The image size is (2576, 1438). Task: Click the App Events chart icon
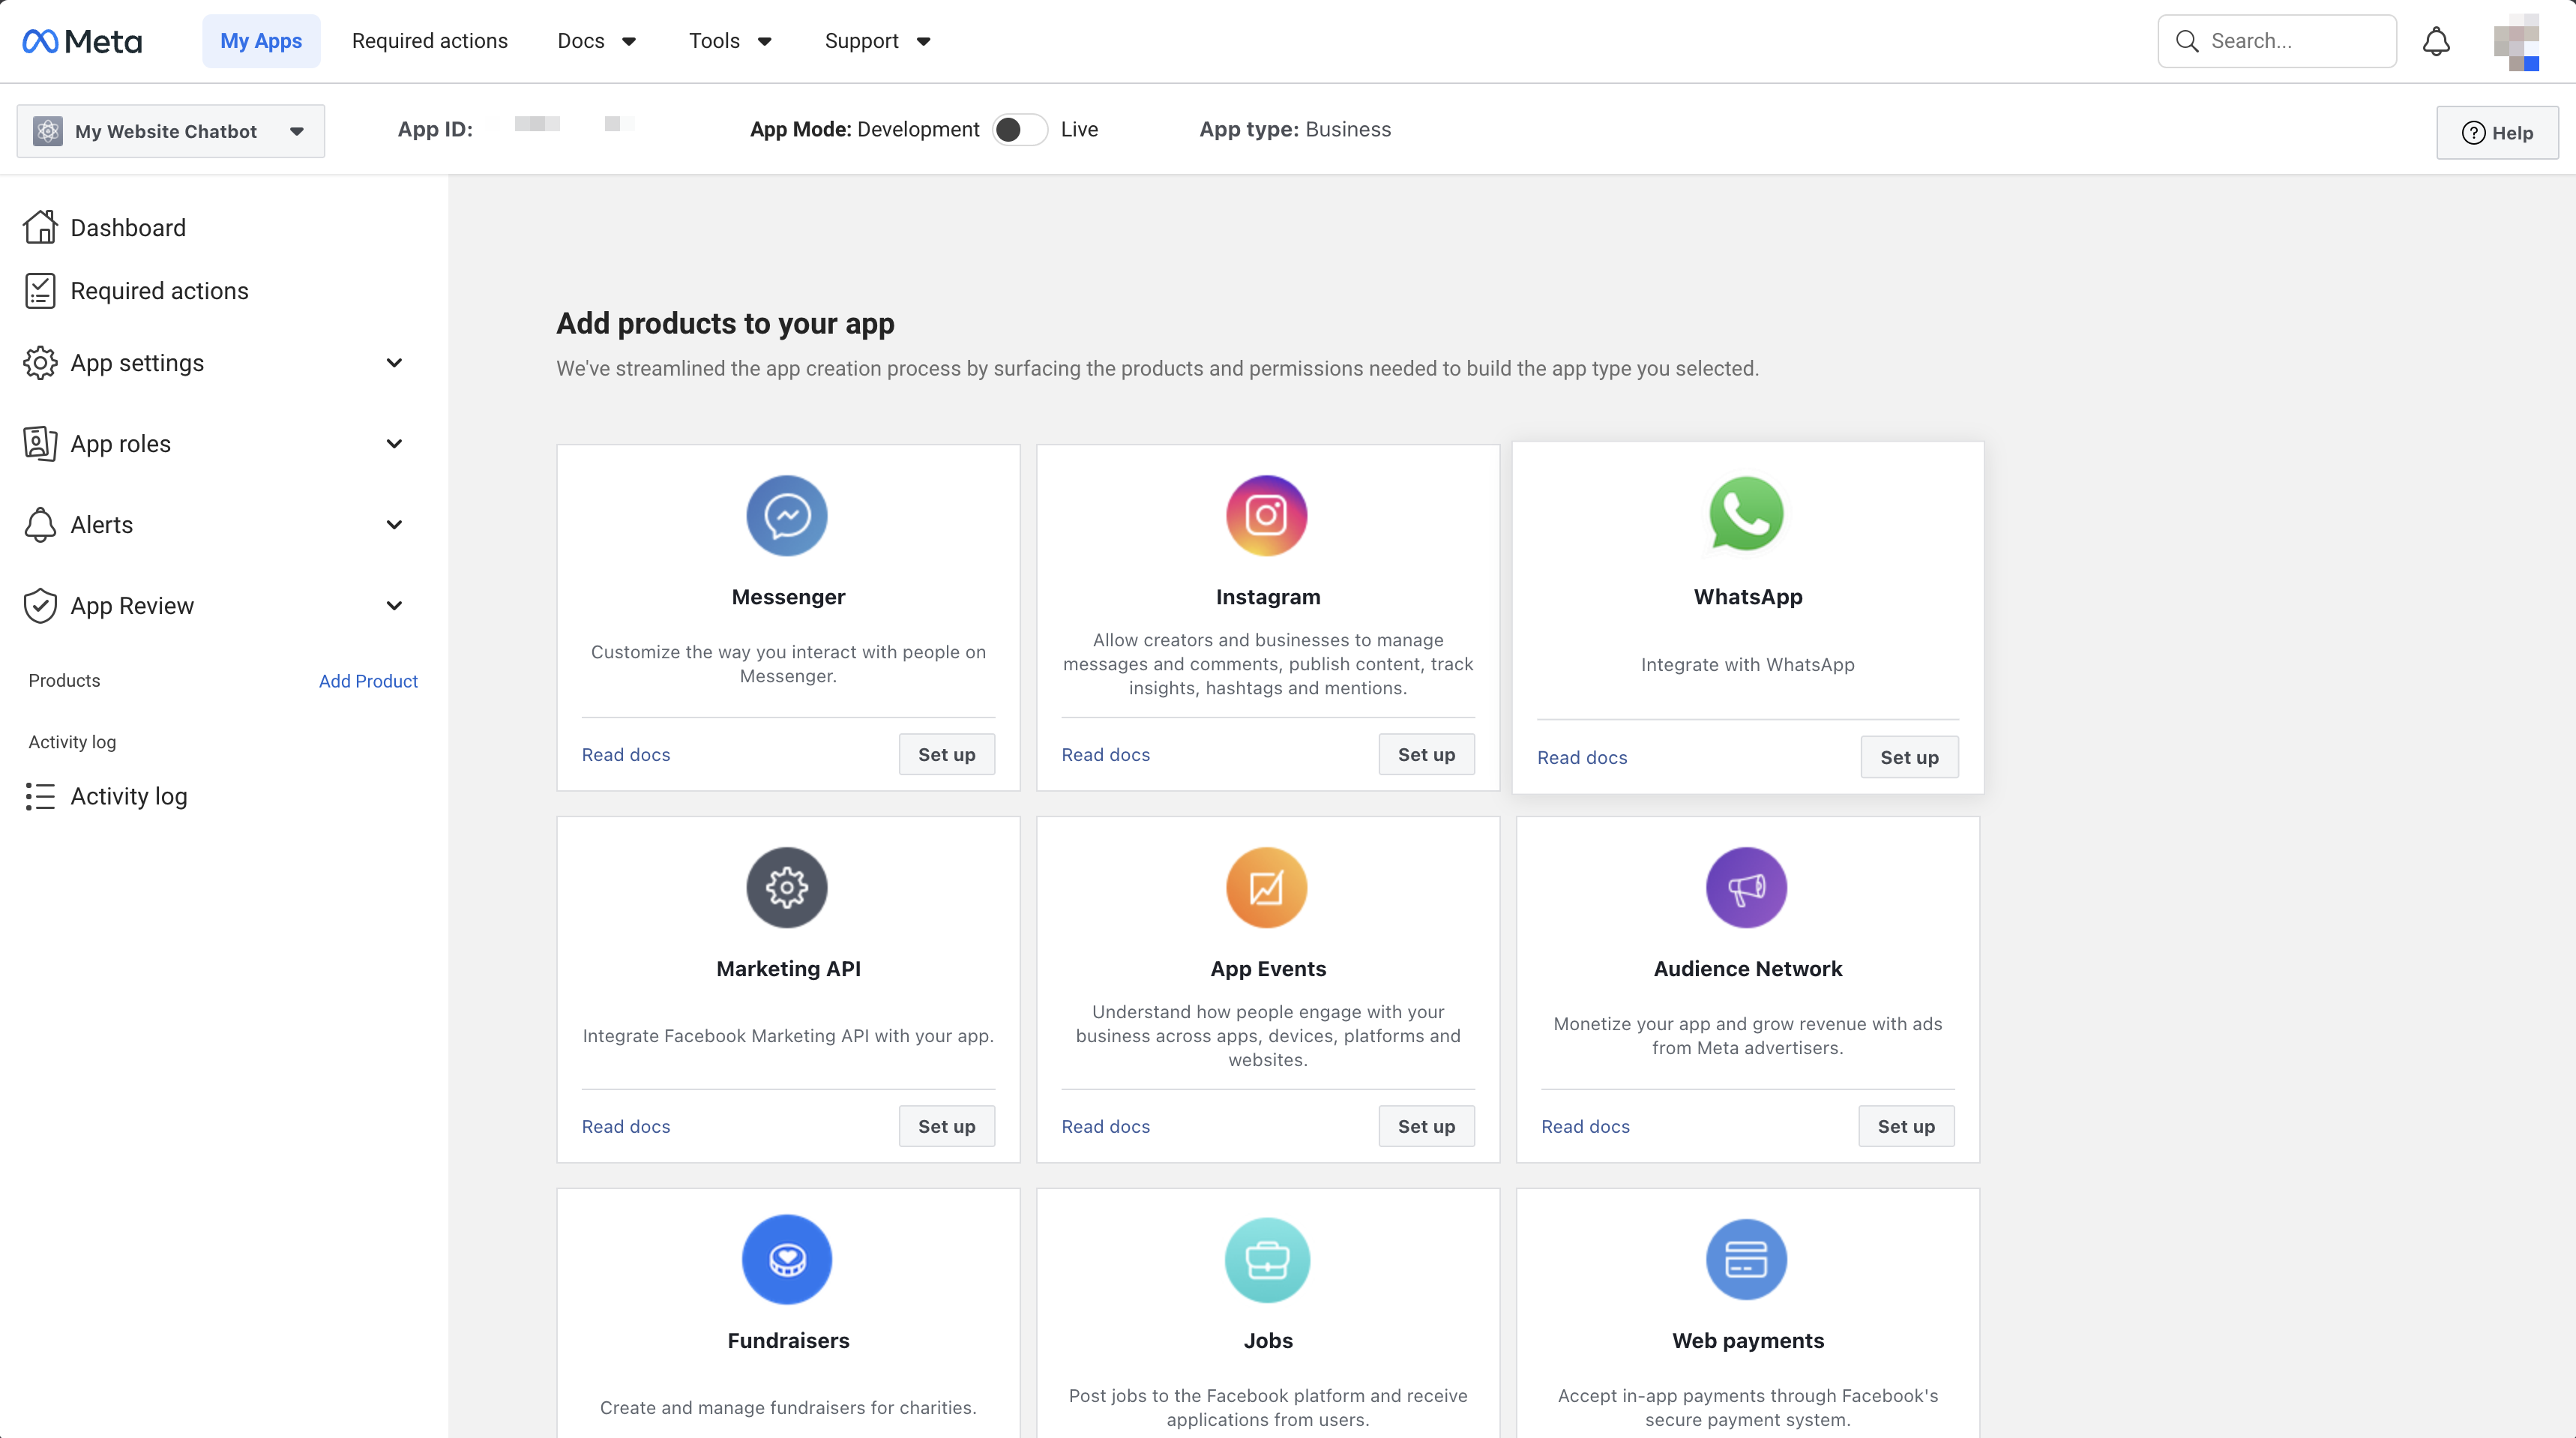tap(1266, 888)
